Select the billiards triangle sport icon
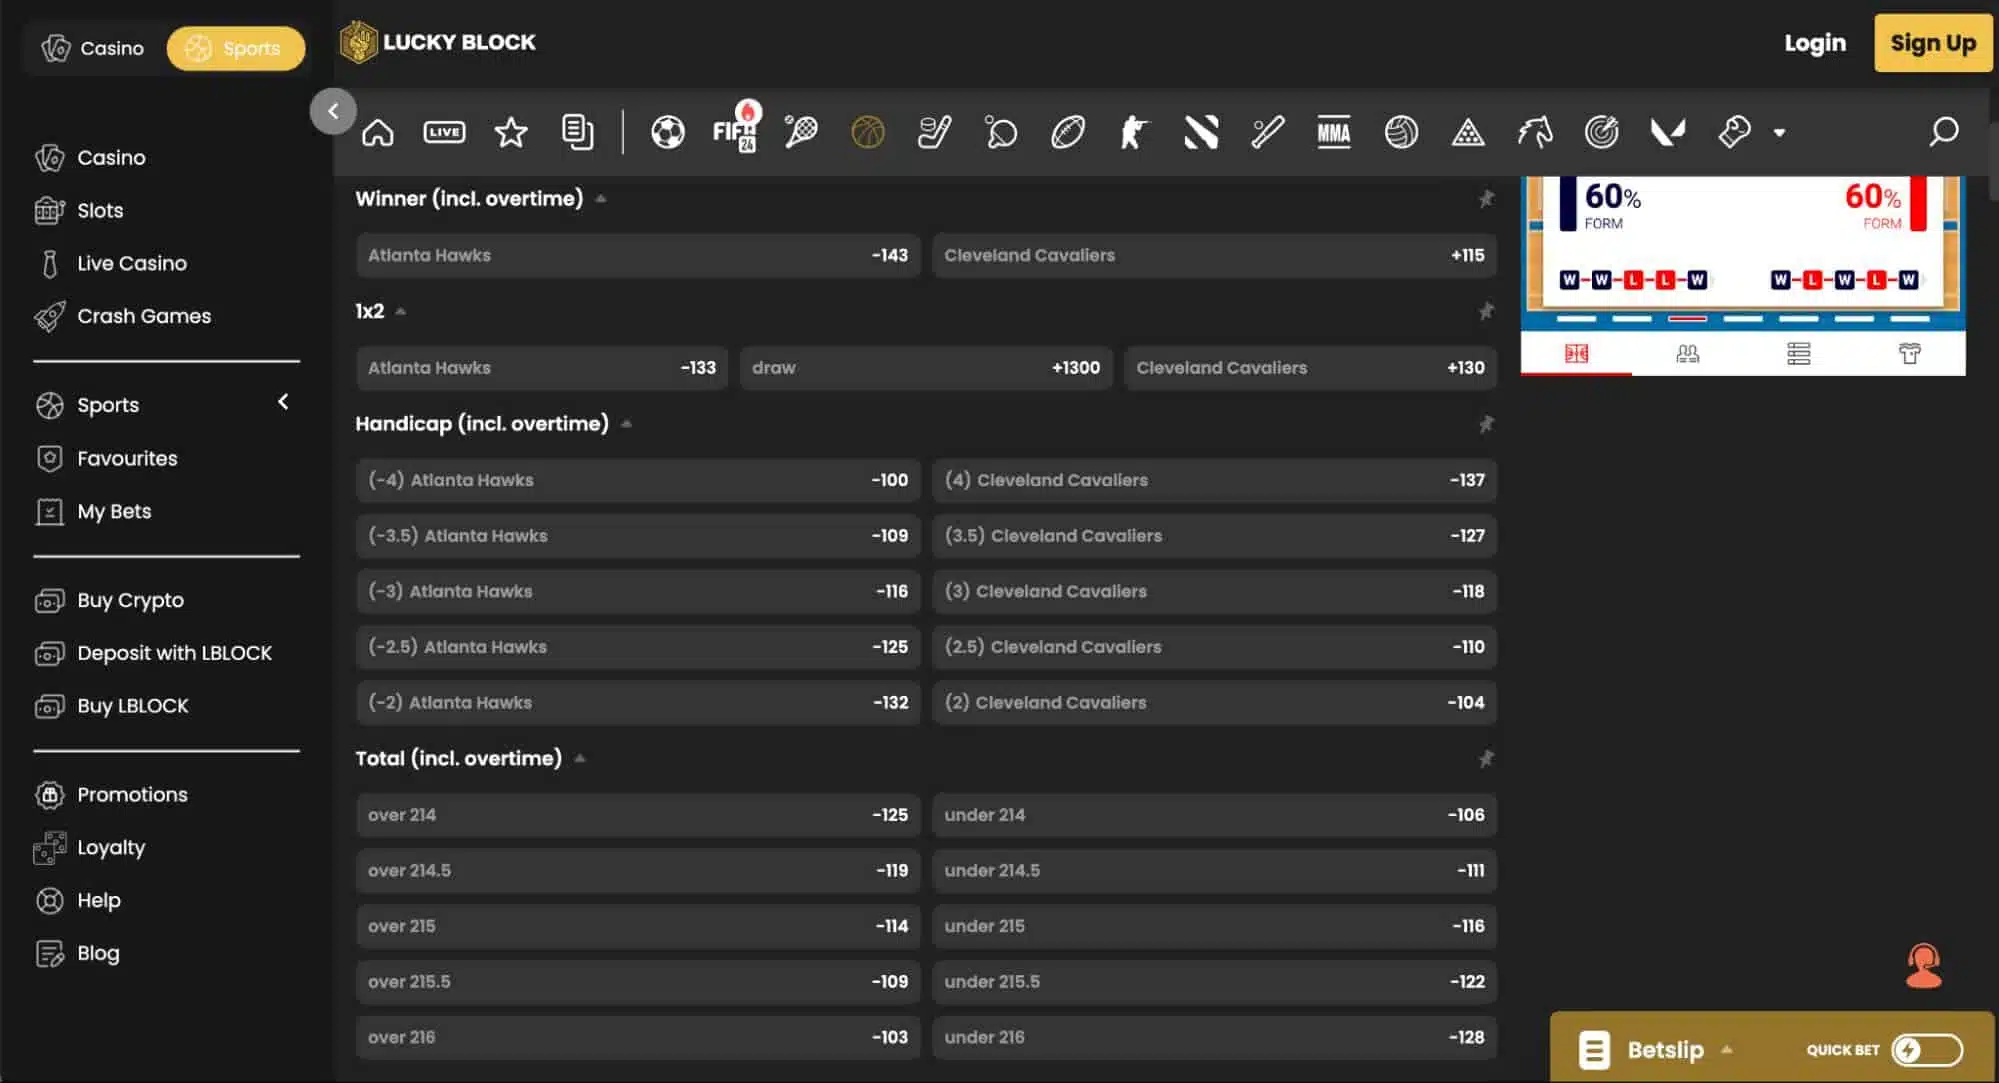Screen dimensions: 1999x1083 (x=1468, y=132)
